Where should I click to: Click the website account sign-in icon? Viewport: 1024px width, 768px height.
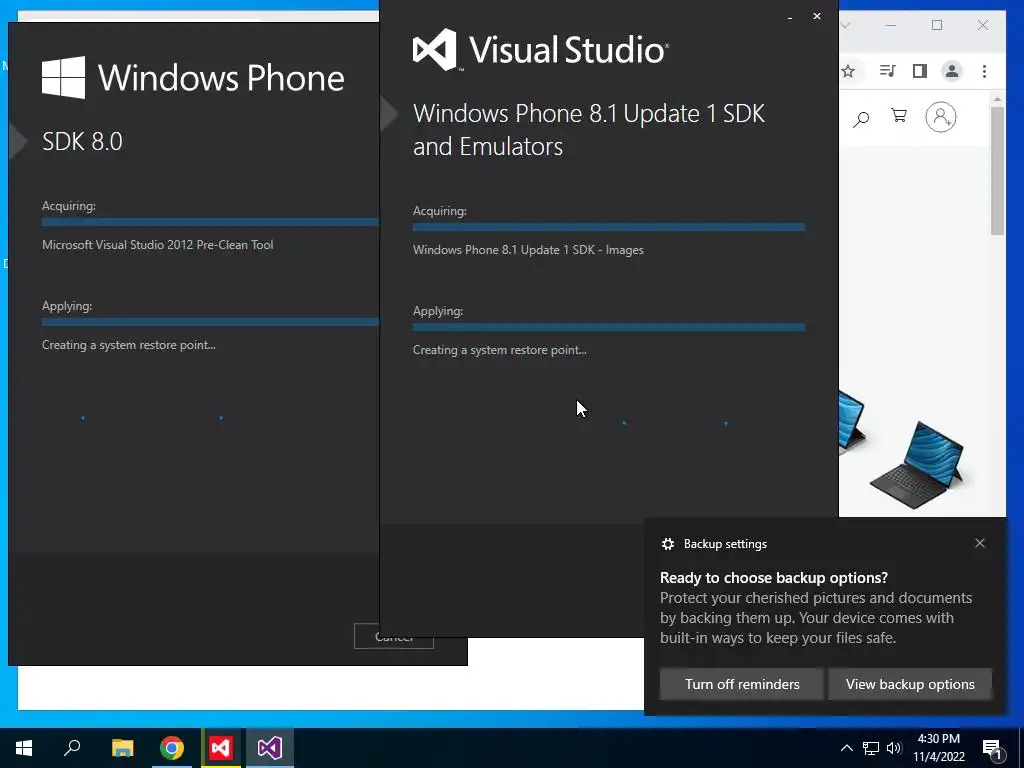(940, 117)
